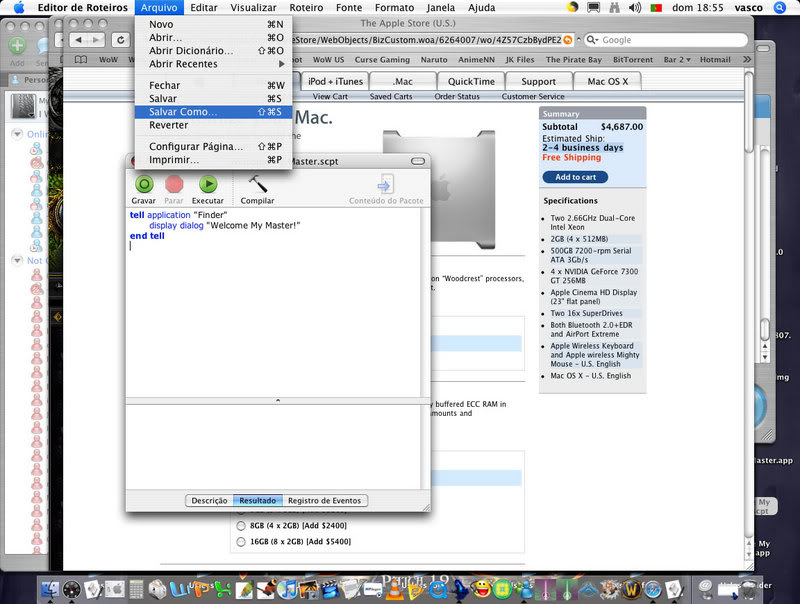This screenshot has height=604, width=800.
Task: Launch VLC cone icon in the Dock
Action: (393, 589)
